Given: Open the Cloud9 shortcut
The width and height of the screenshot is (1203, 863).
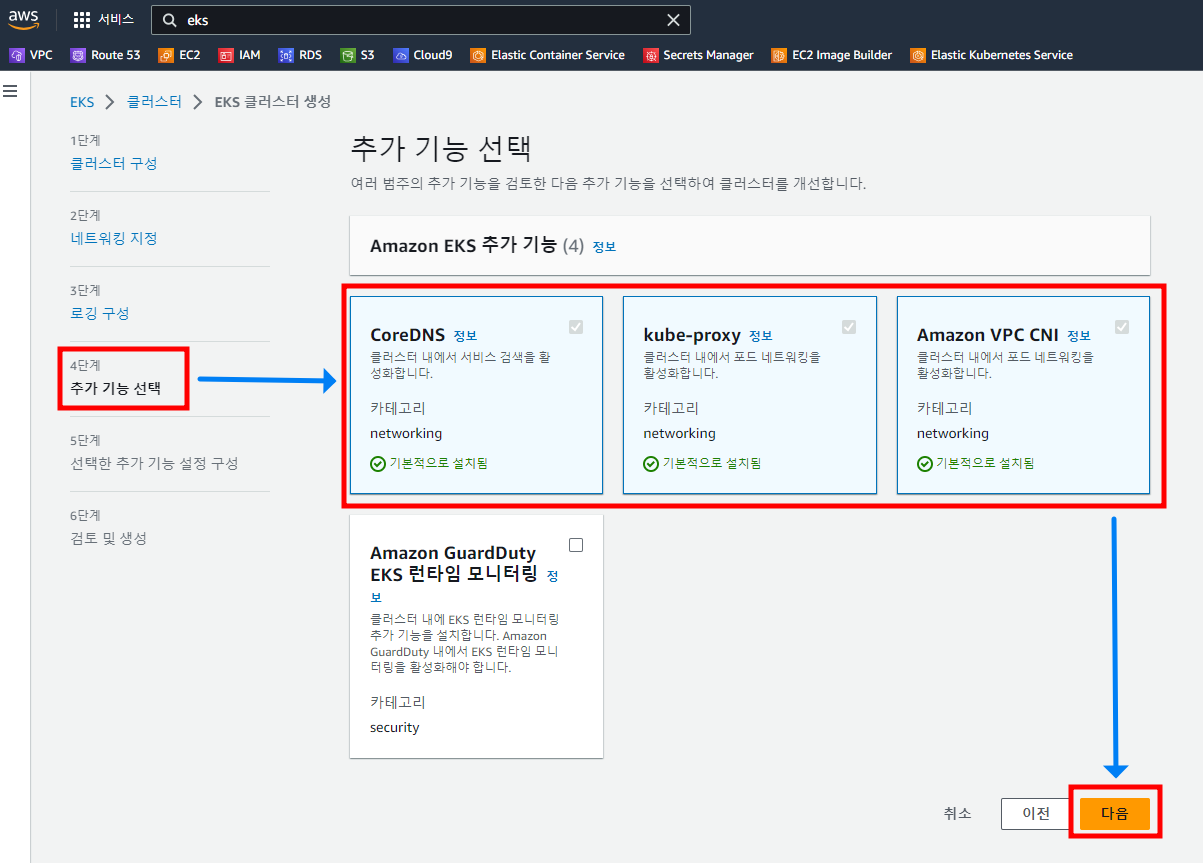Looking at the screenshot, I should (423, 55).
